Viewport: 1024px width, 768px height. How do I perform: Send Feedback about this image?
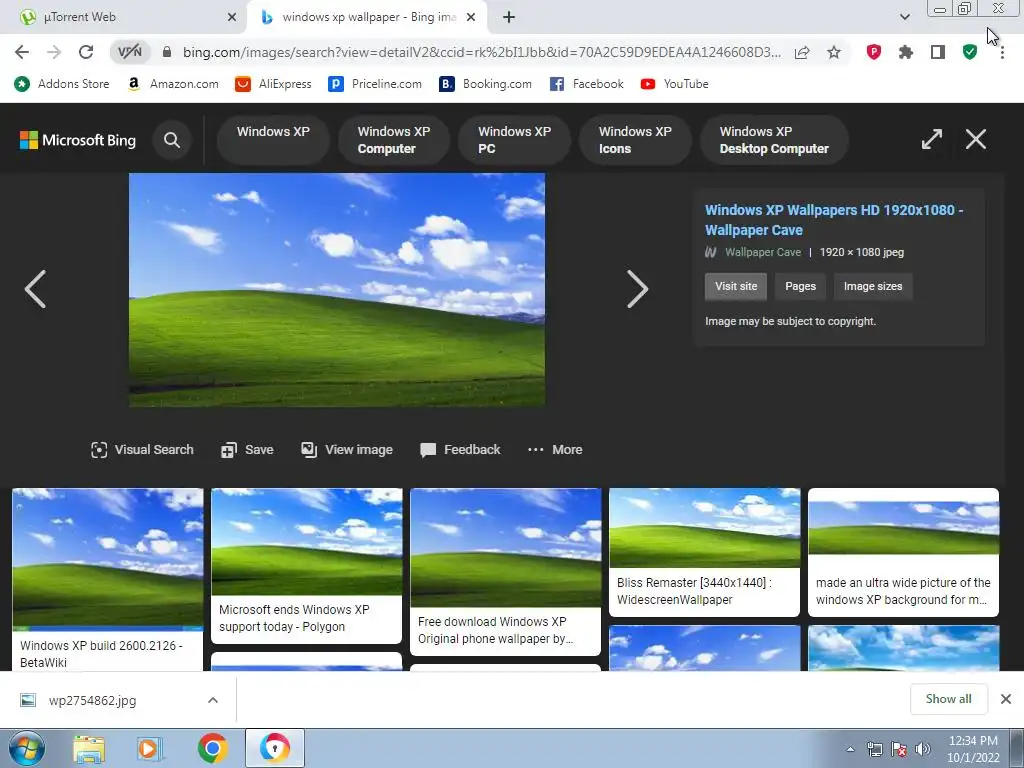460,450
